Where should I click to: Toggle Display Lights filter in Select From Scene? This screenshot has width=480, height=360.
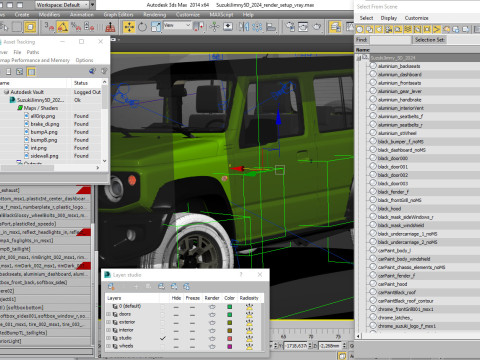click(379, 30)
